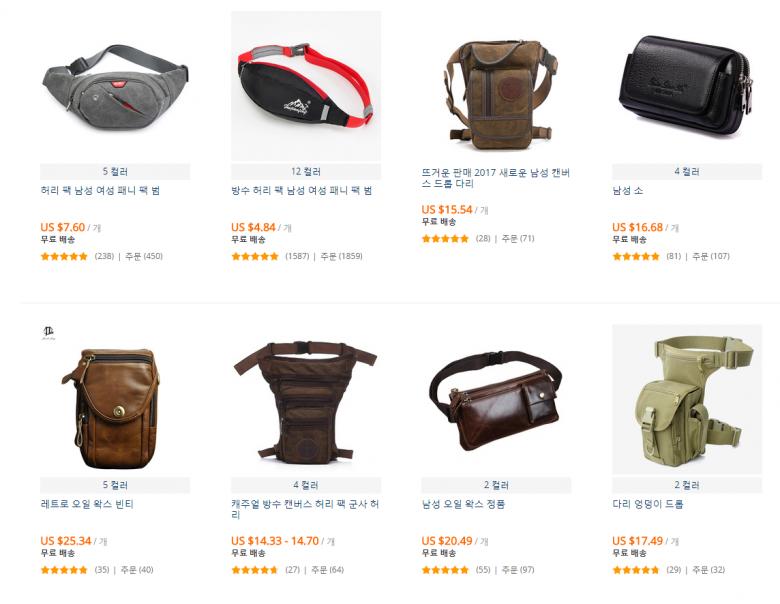Open the 주문 (450) orders link for the gray pack
This screenshot has width=780, height=604.
click(144, 256)
